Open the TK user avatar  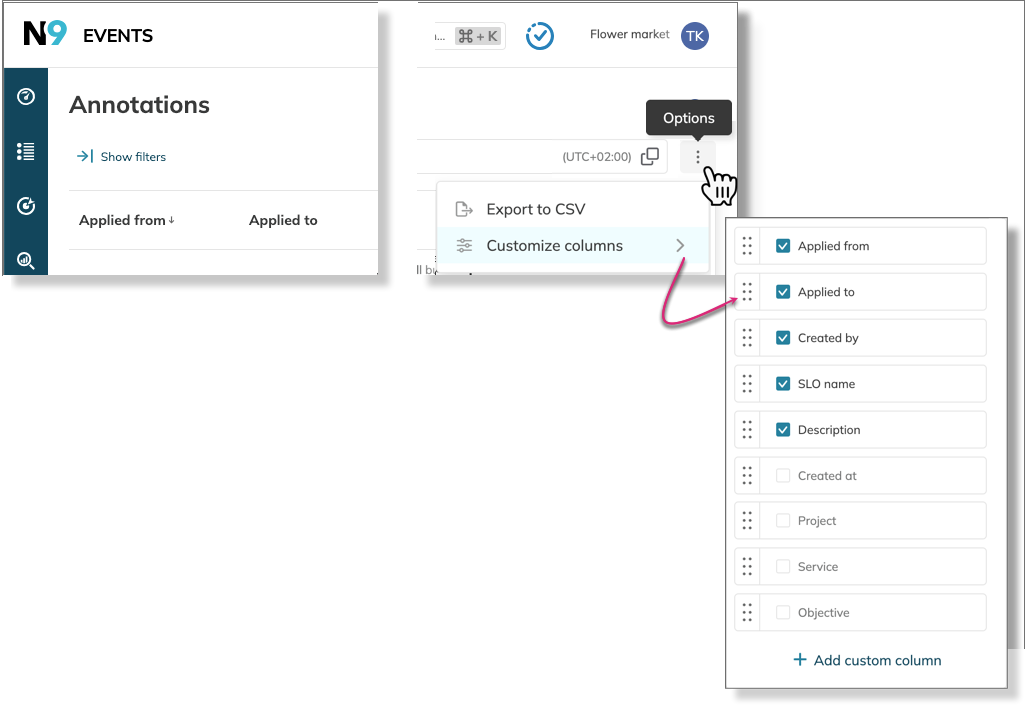click(x=694, y=36)
